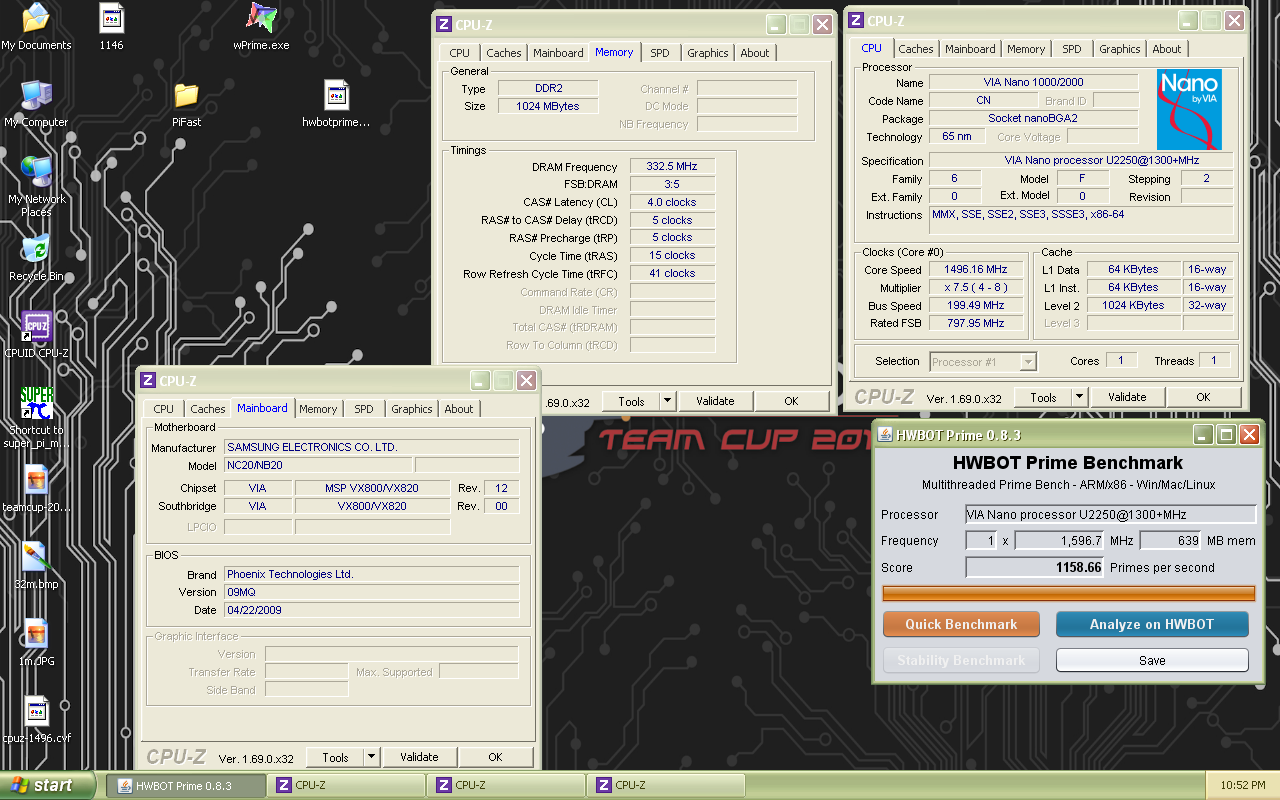Click BIOS Date value 04/22/2009
The image size is (1280, 800).
pos(372,610)
